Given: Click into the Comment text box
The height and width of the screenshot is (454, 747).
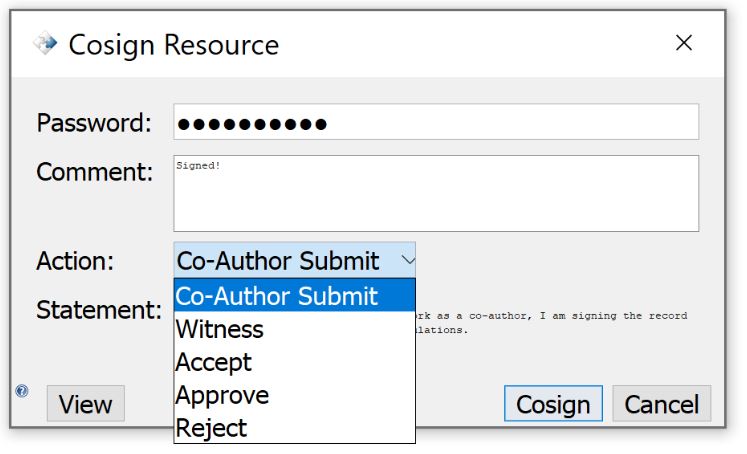Looking at the screenshot, I should coord(435,193).
